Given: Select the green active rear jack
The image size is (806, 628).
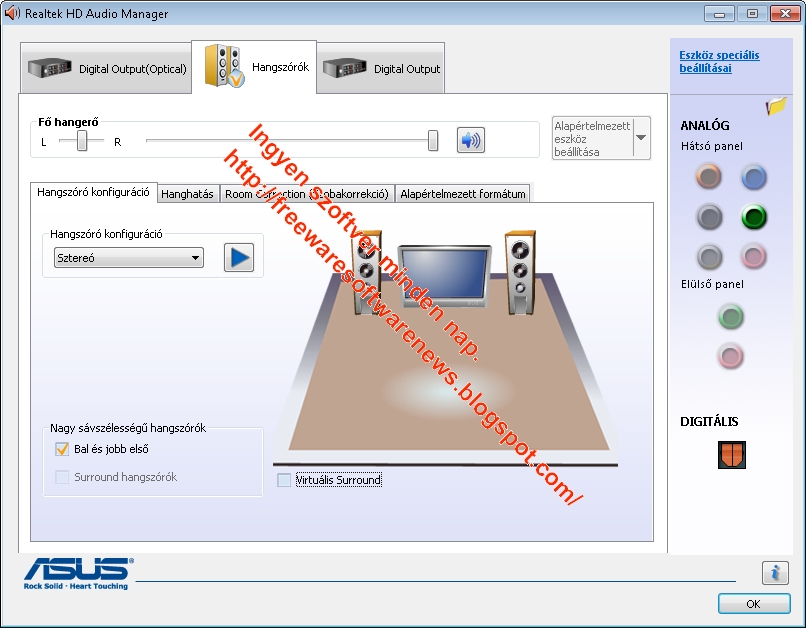Looking at the screenshot, I should tap(754, 217).
